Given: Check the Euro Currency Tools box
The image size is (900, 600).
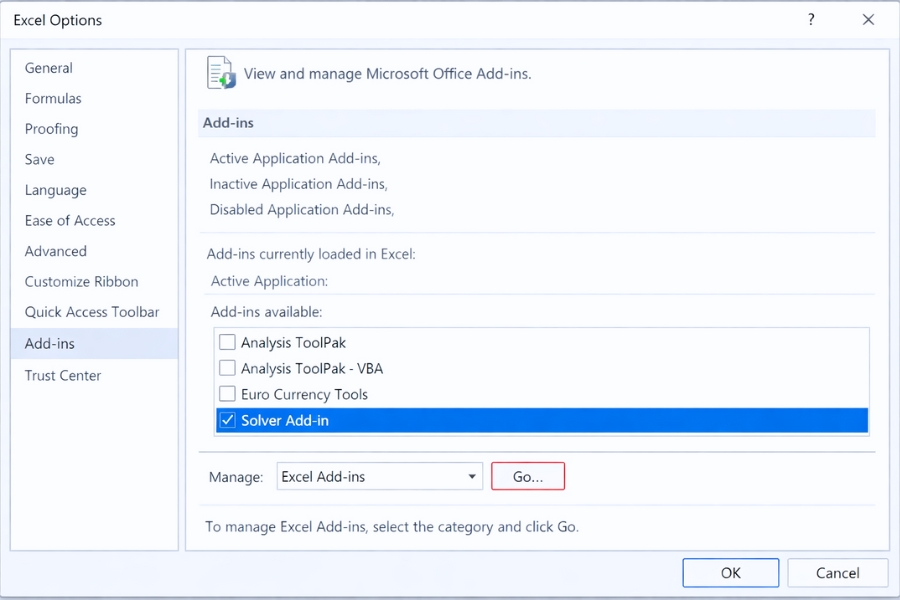Looking at the screenshot, I should coord(227,394).
